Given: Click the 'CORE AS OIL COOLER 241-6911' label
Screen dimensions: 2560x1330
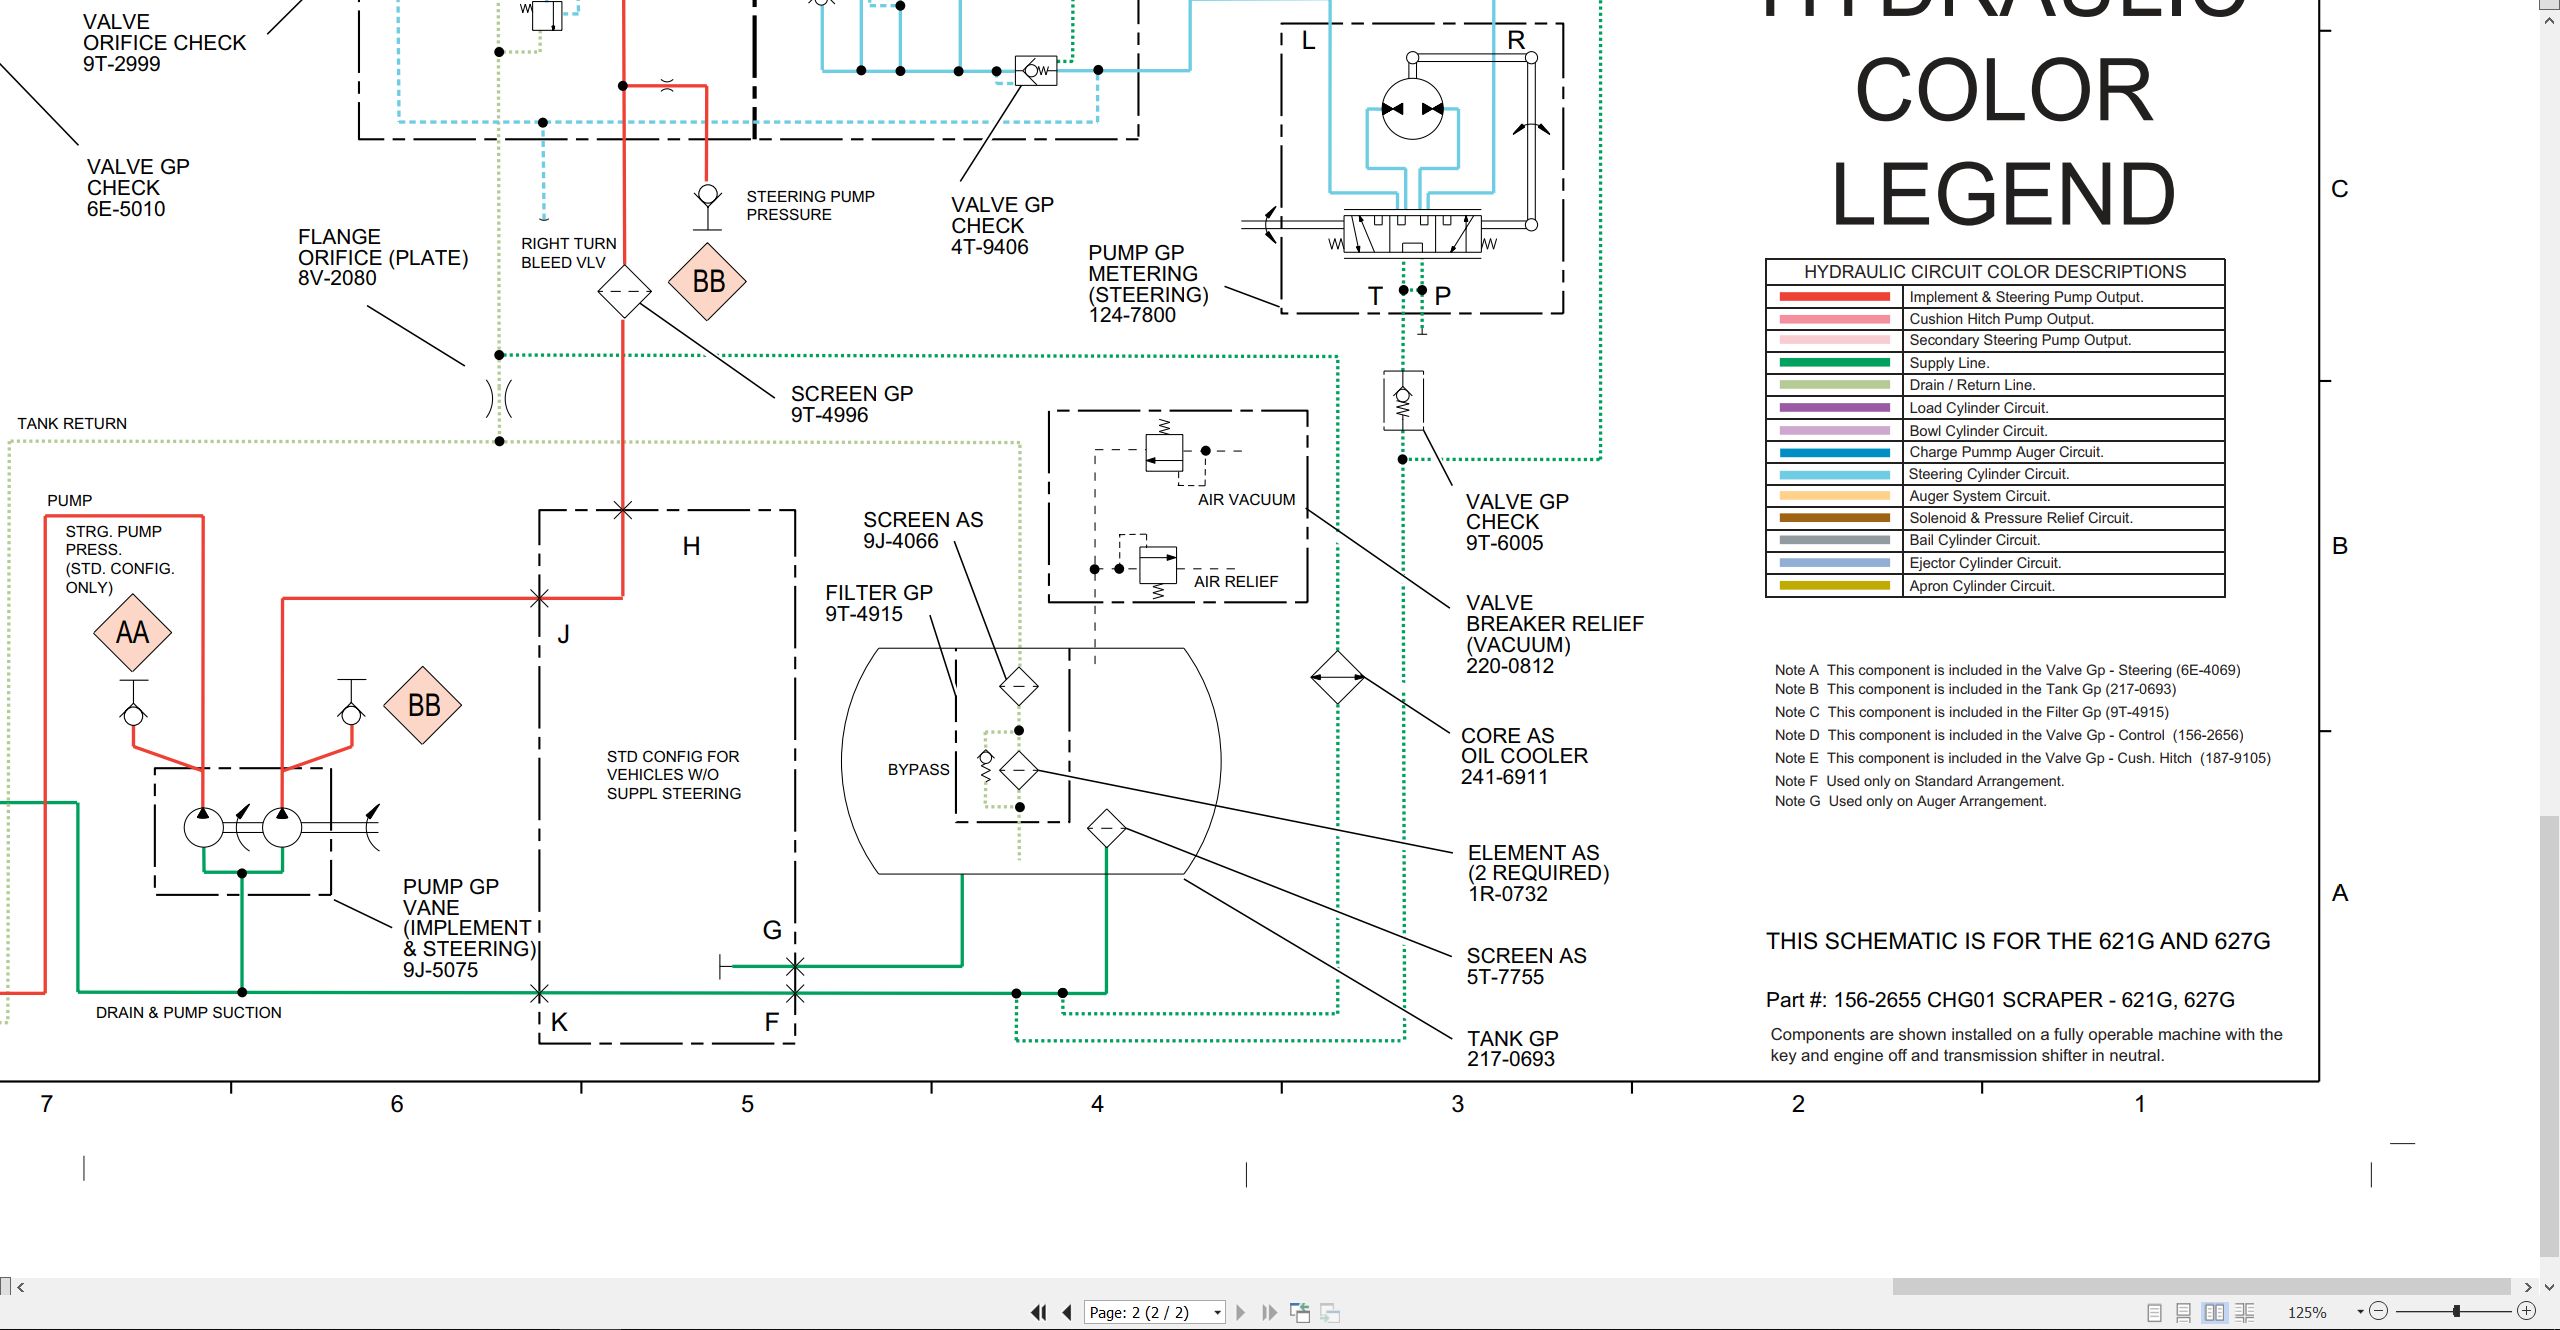Looking at the screenshot, I should click(x=1524, y=756).
